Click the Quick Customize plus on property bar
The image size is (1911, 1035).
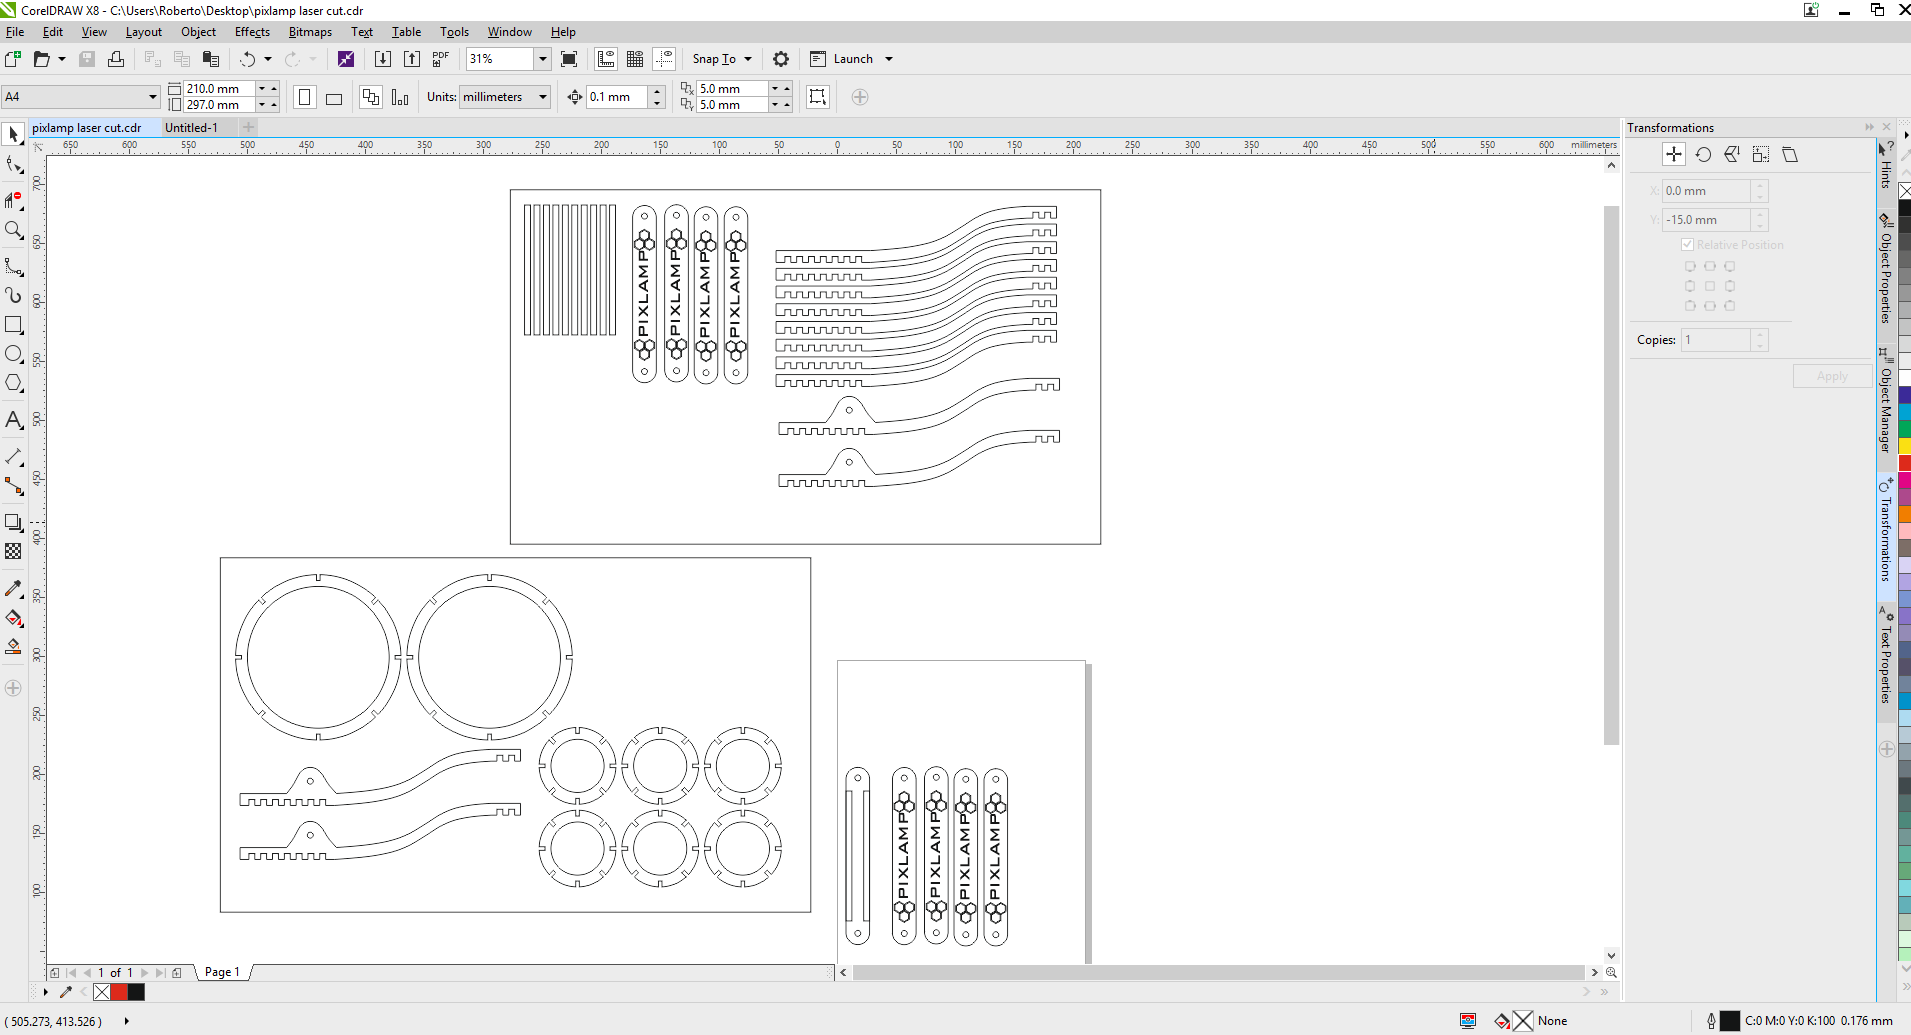[860, 97]
